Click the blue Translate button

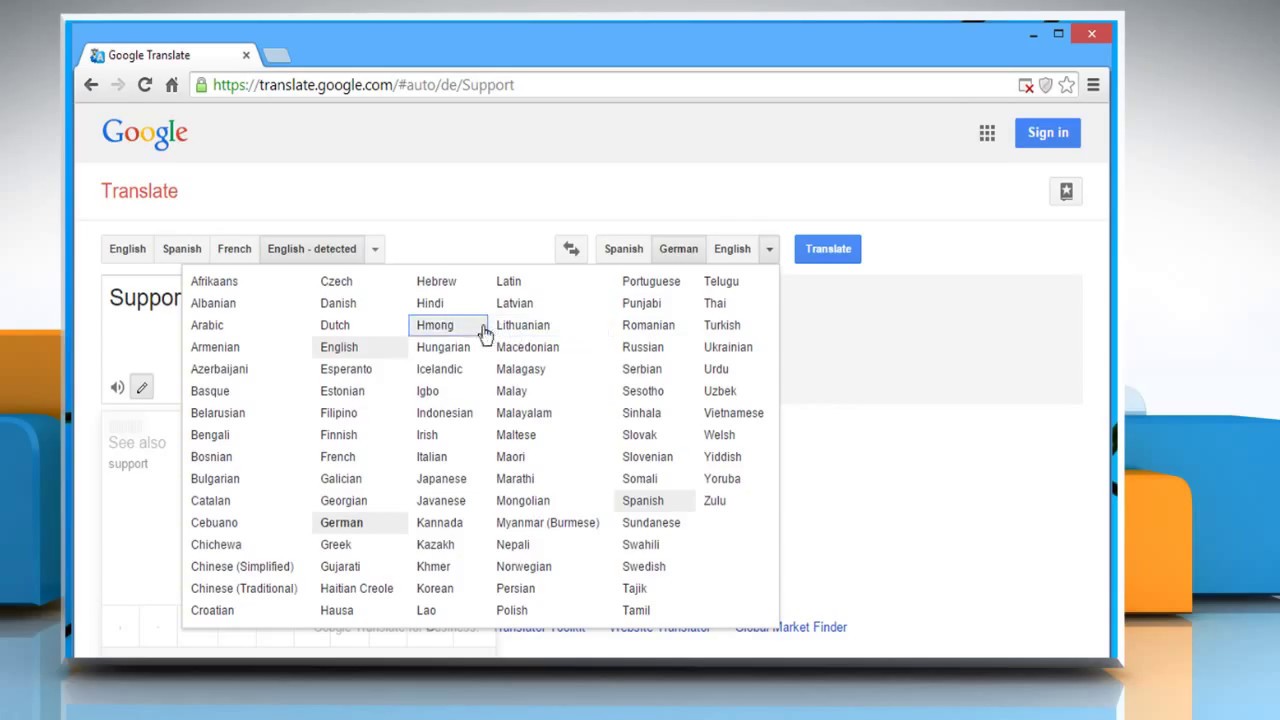[828, 249]
